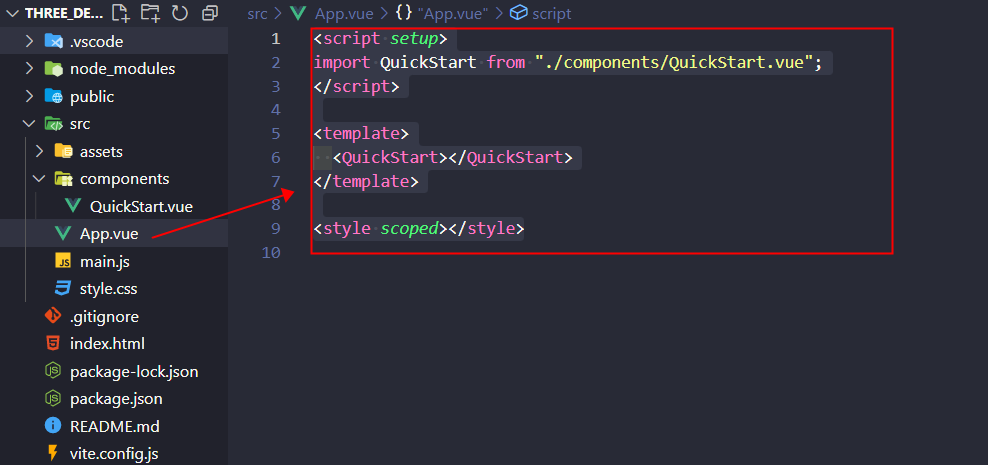Click the git icon beside .gitignore
Screen dimensions: 988x465
click(53, 316)
